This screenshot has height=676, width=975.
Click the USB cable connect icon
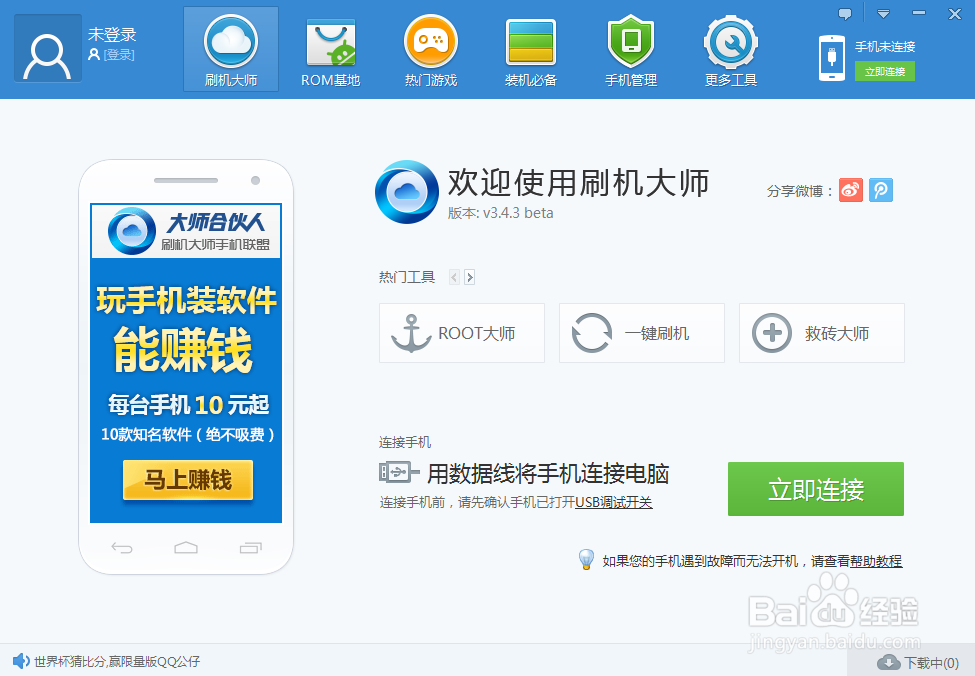[x=399, y=473]
